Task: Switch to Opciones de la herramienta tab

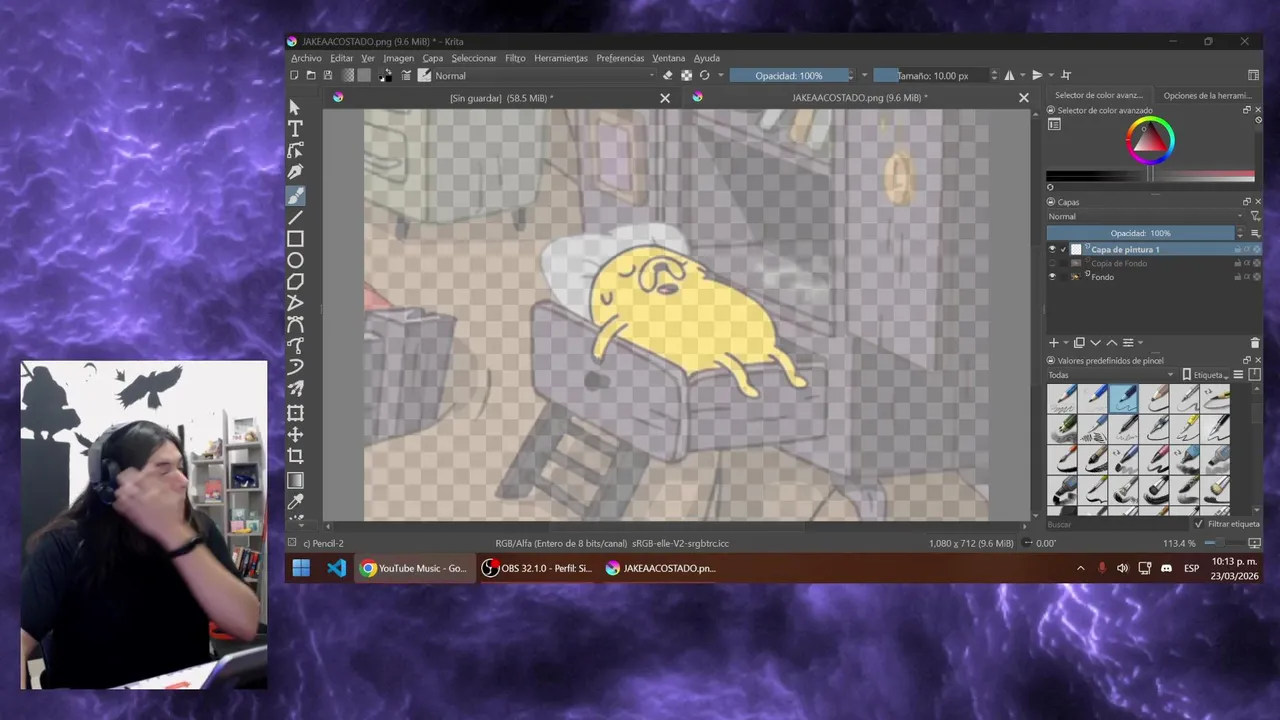Action: 1207,95
